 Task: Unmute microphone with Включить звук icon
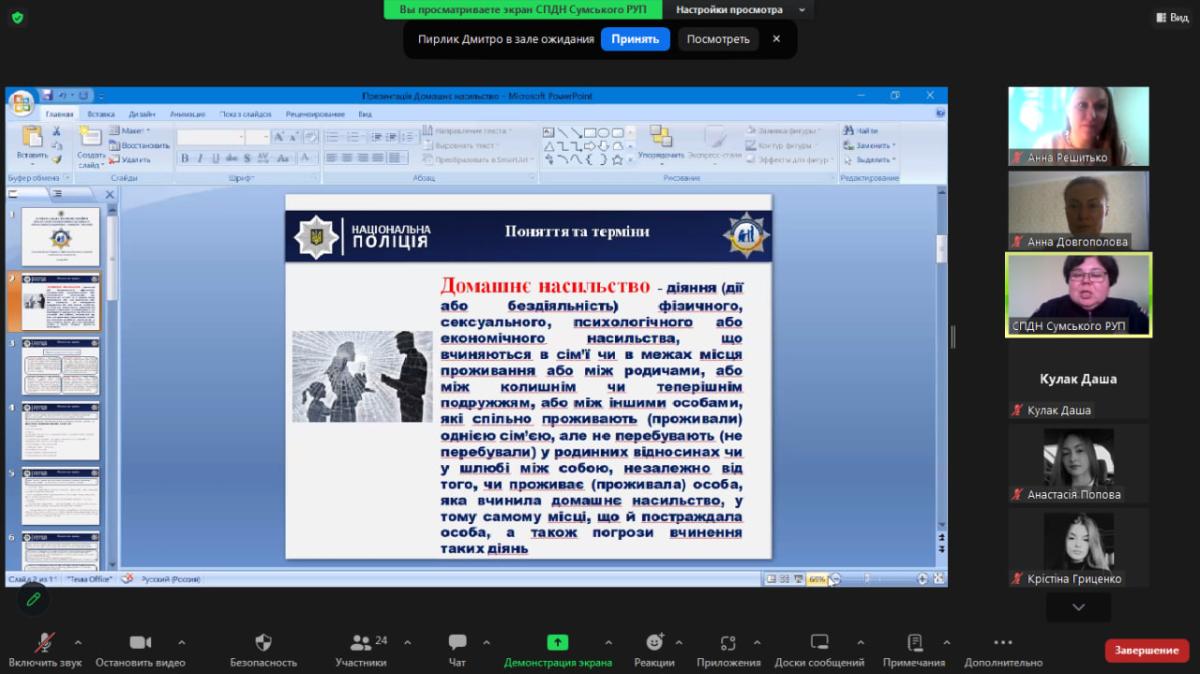click(x=44, y=643)
